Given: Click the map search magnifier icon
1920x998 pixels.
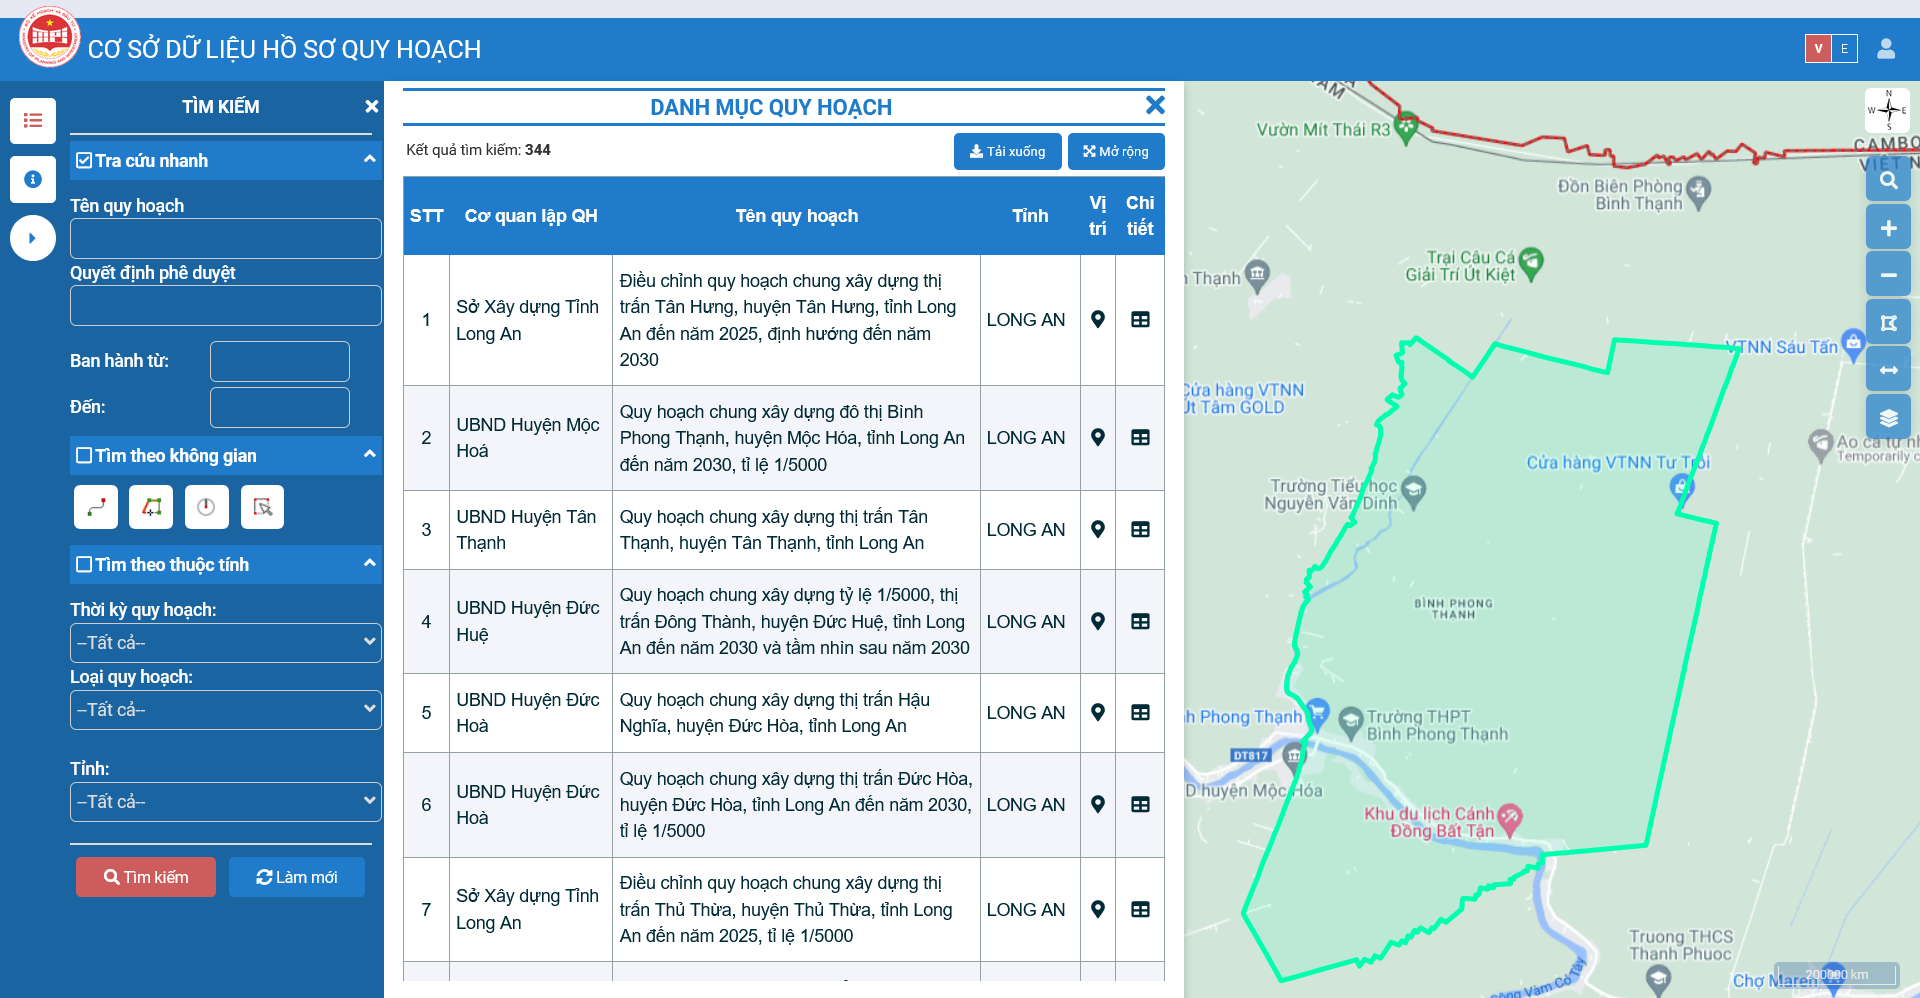Looking at the screenshot, I should point(1888,180).
